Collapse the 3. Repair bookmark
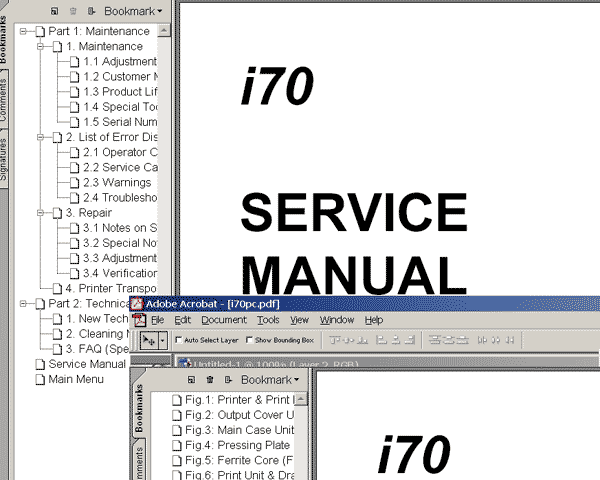 pyautogui.click(x=41, y=213)
